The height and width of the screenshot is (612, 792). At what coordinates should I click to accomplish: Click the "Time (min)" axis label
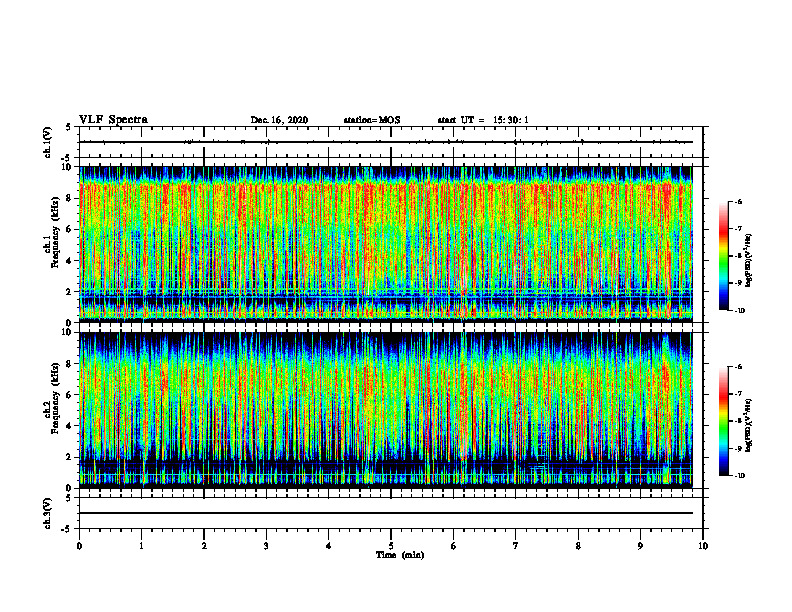tap(400, 555)
